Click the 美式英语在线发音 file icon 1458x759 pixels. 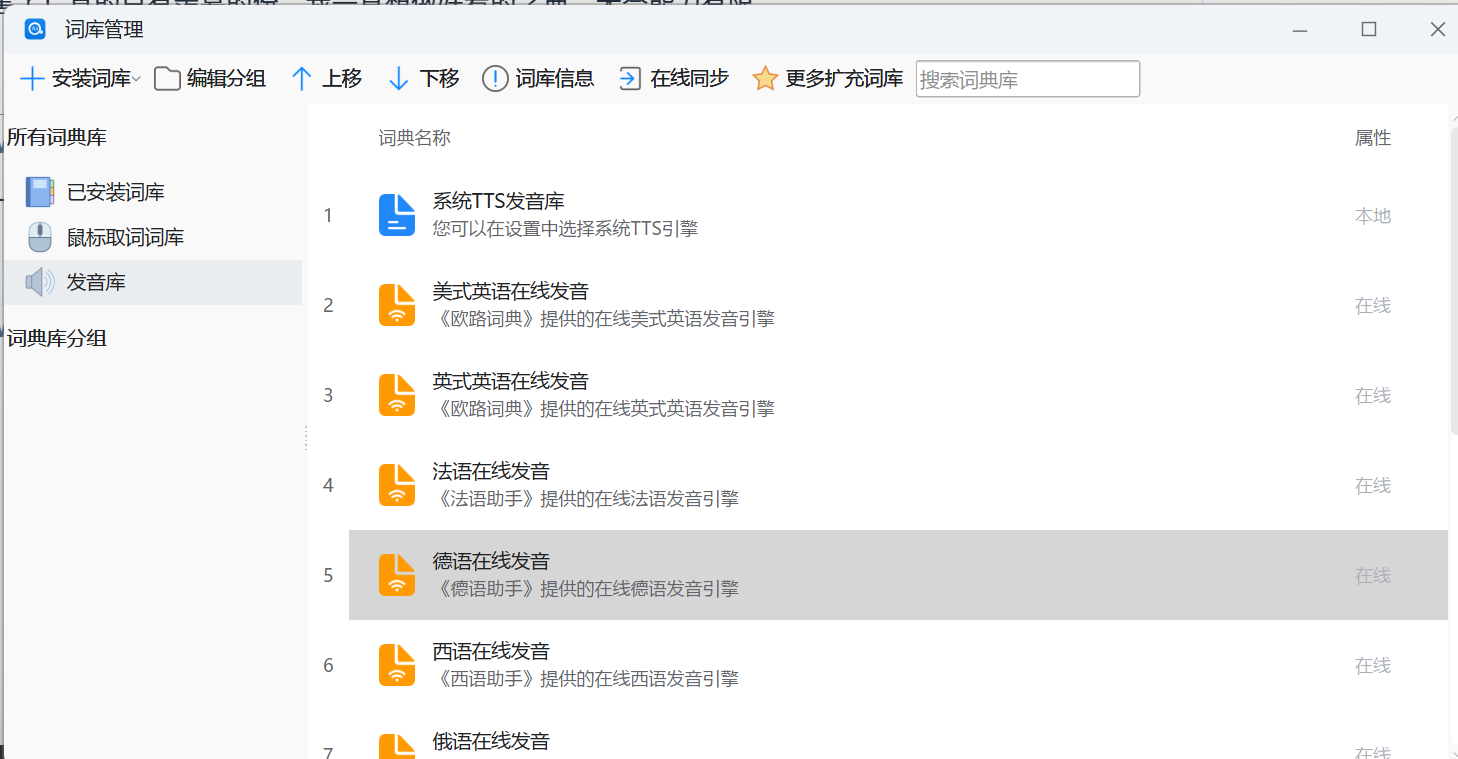point(397,305)
